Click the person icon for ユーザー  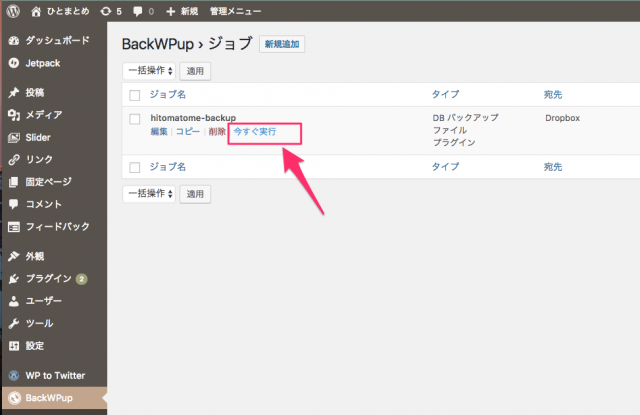14,301
